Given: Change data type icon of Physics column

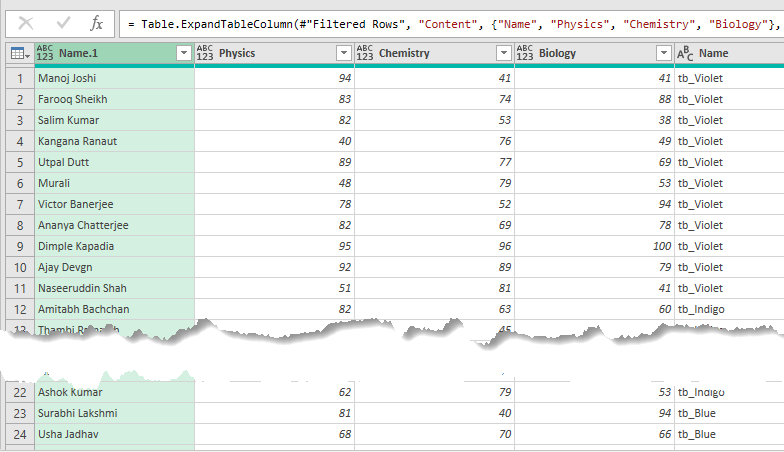Looking at the screenshot, I should tap(205, 53).
